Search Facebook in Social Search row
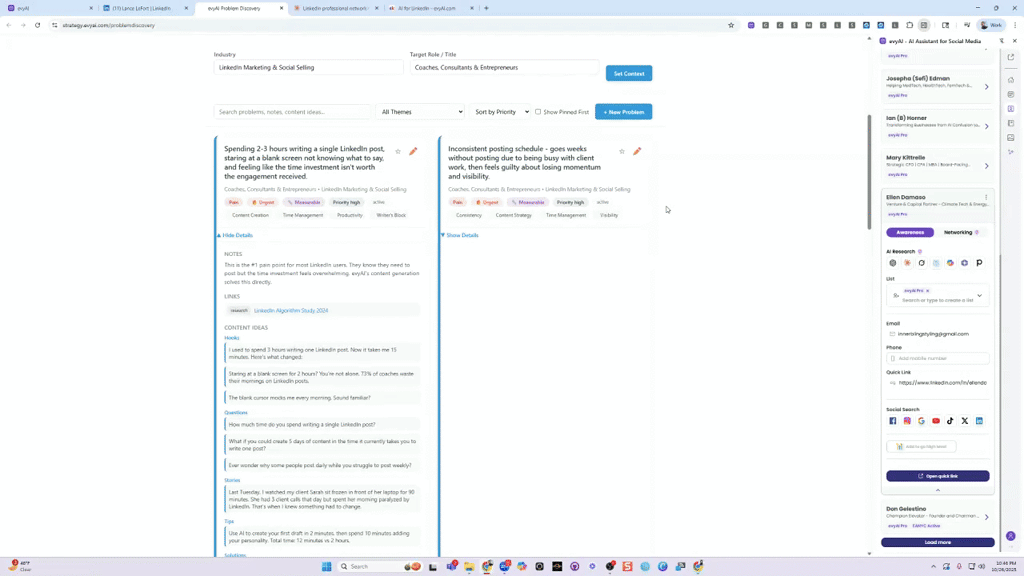 click(893, 421)
